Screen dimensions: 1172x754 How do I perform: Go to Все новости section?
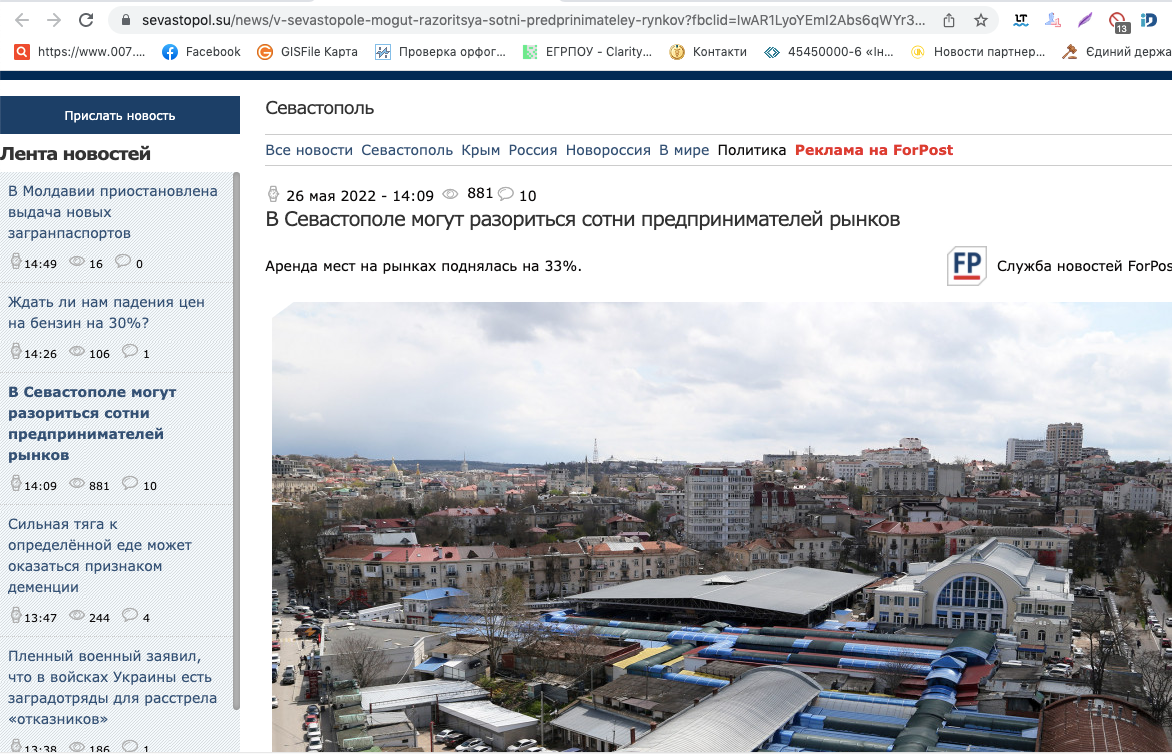[309, 150]
